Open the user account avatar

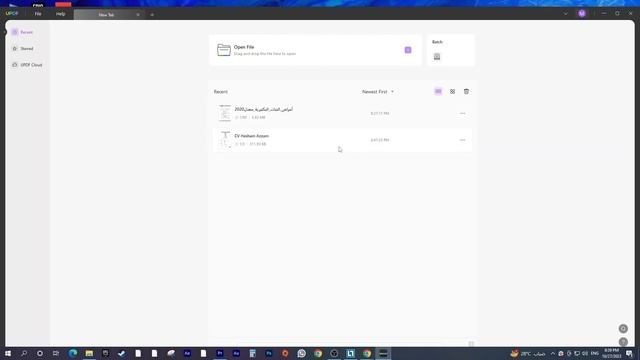[x=582, y=13]
